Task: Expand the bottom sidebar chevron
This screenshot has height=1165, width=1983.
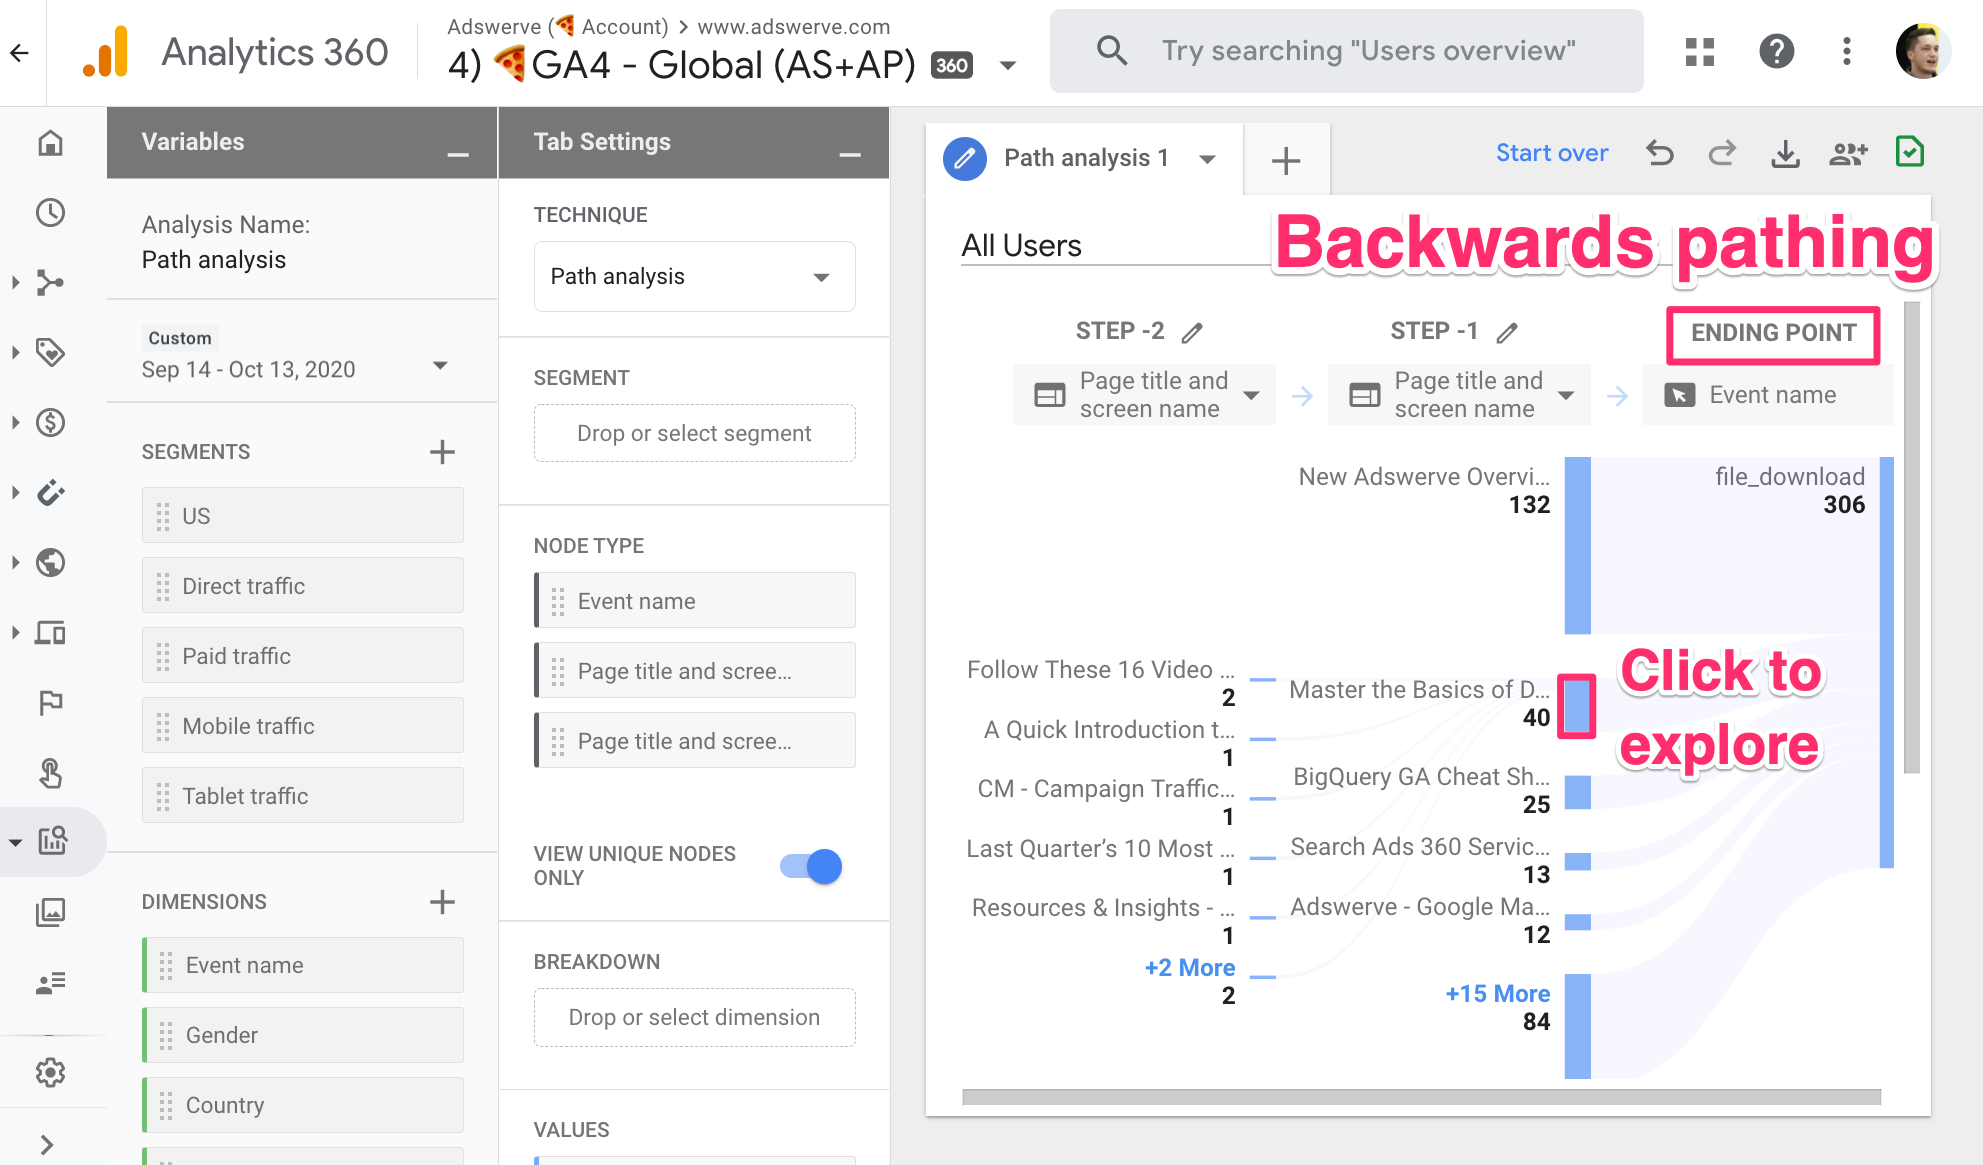Action: [46, 1144]
